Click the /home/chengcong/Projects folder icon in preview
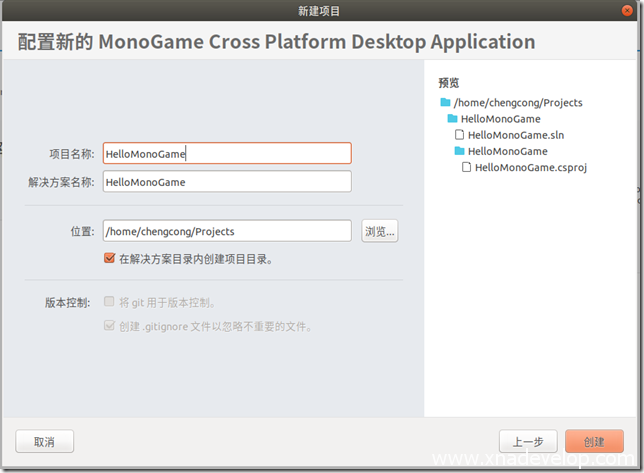 point(445,103)
